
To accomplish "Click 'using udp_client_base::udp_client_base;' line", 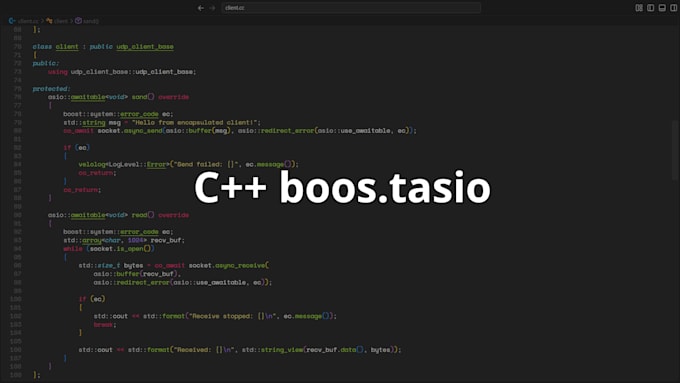I will (x=122, y=72).
